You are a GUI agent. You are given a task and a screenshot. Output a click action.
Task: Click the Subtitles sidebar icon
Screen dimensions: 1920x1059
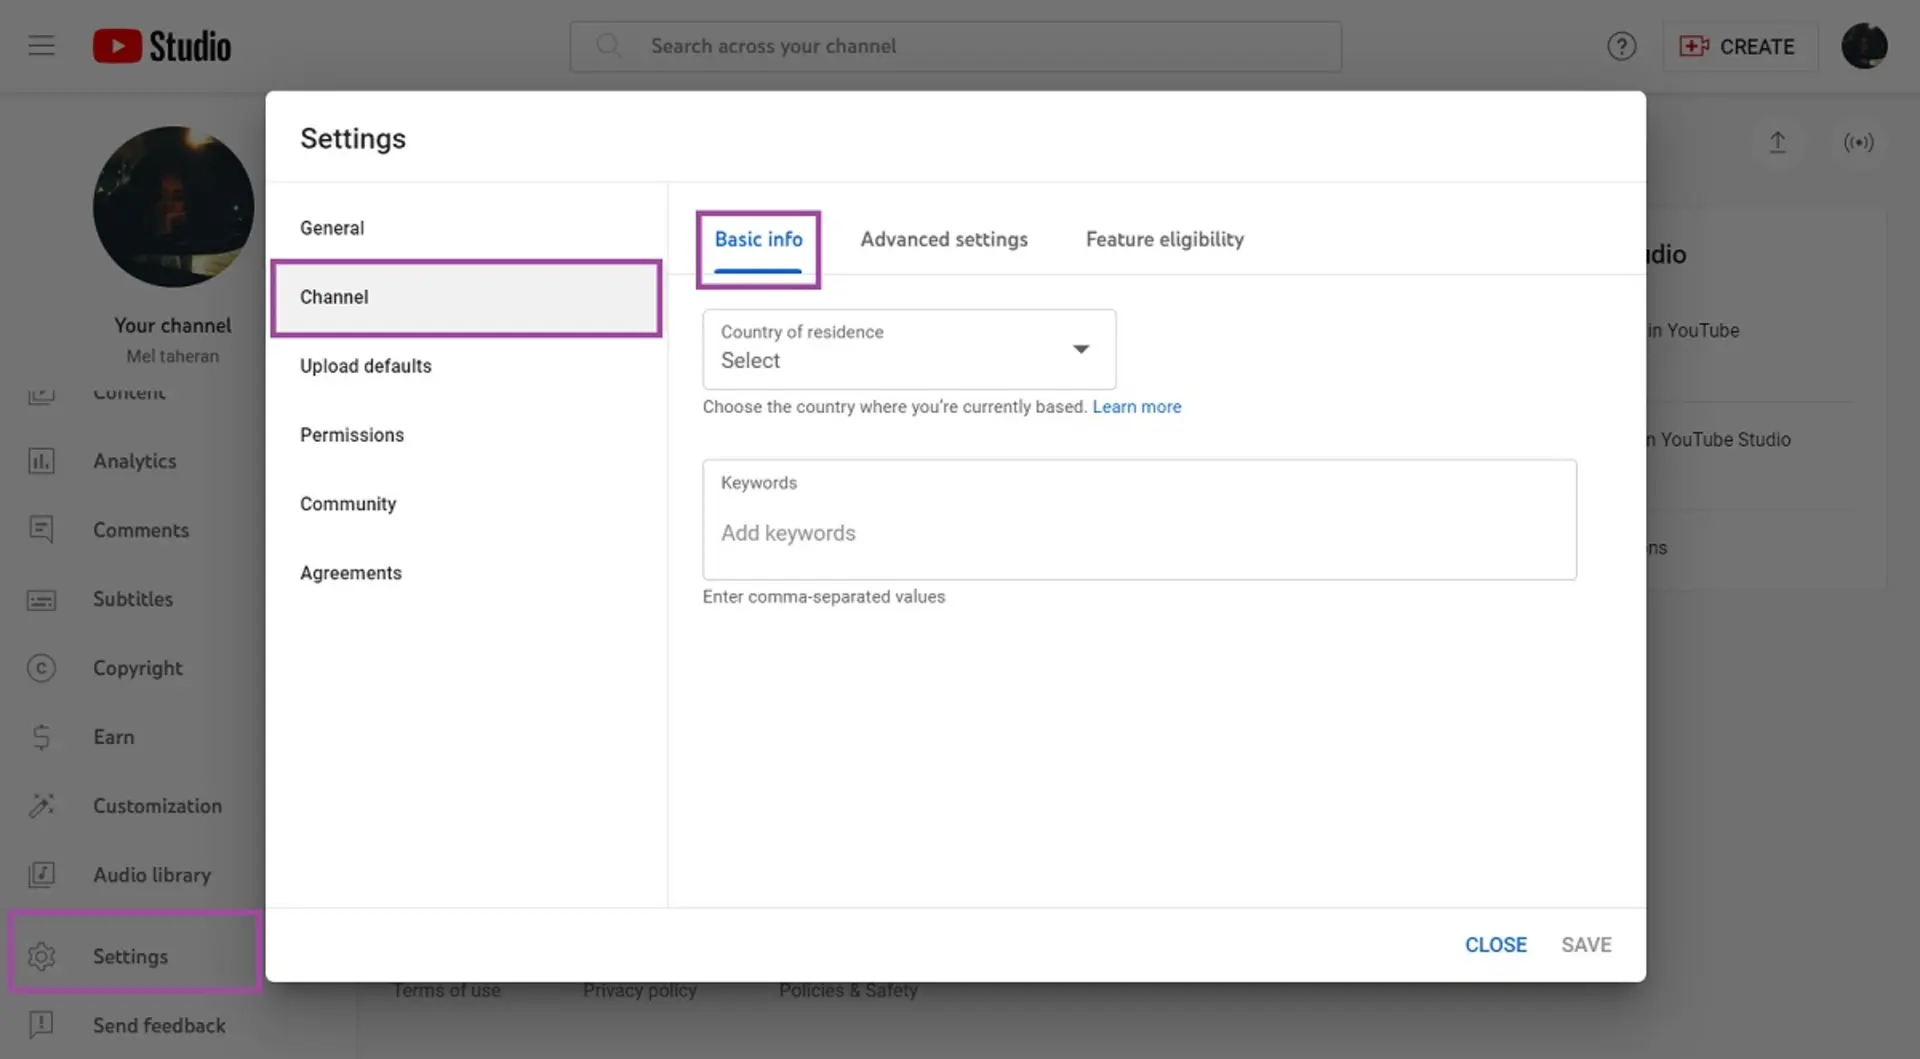click(41, 599)
